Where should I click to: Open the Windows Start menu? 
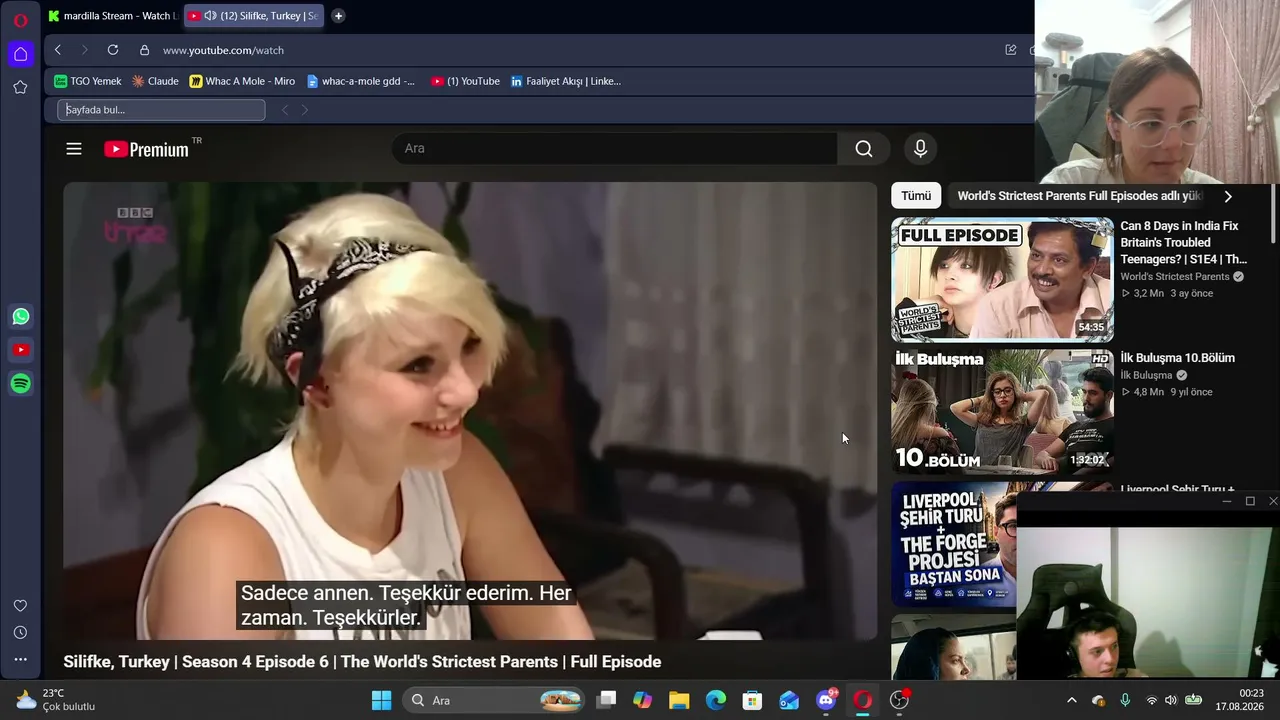coord(381,700)
